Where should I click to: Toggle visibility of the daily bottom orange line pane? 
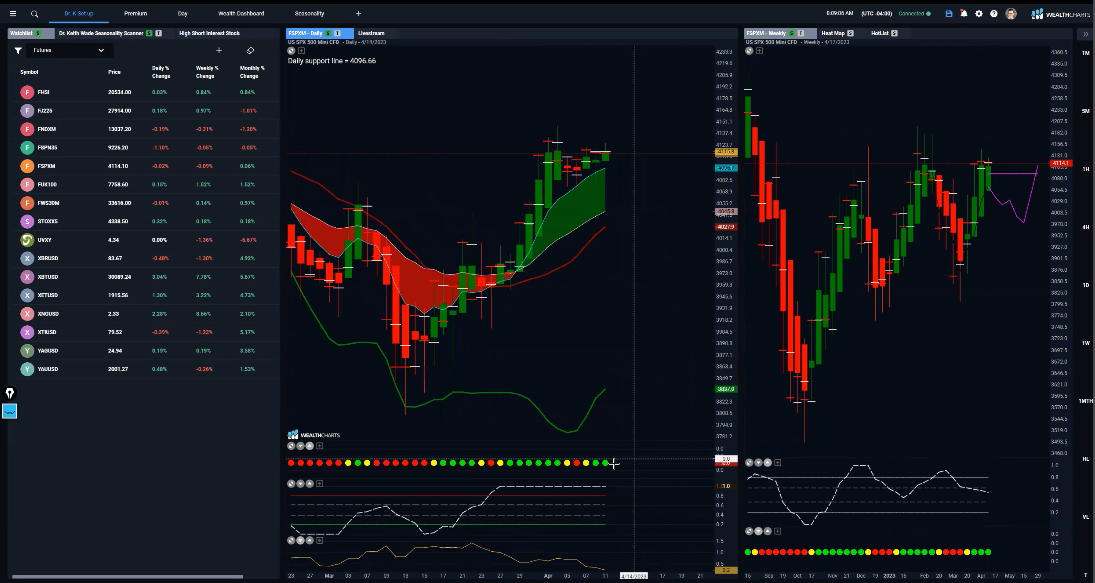point(291,540)
